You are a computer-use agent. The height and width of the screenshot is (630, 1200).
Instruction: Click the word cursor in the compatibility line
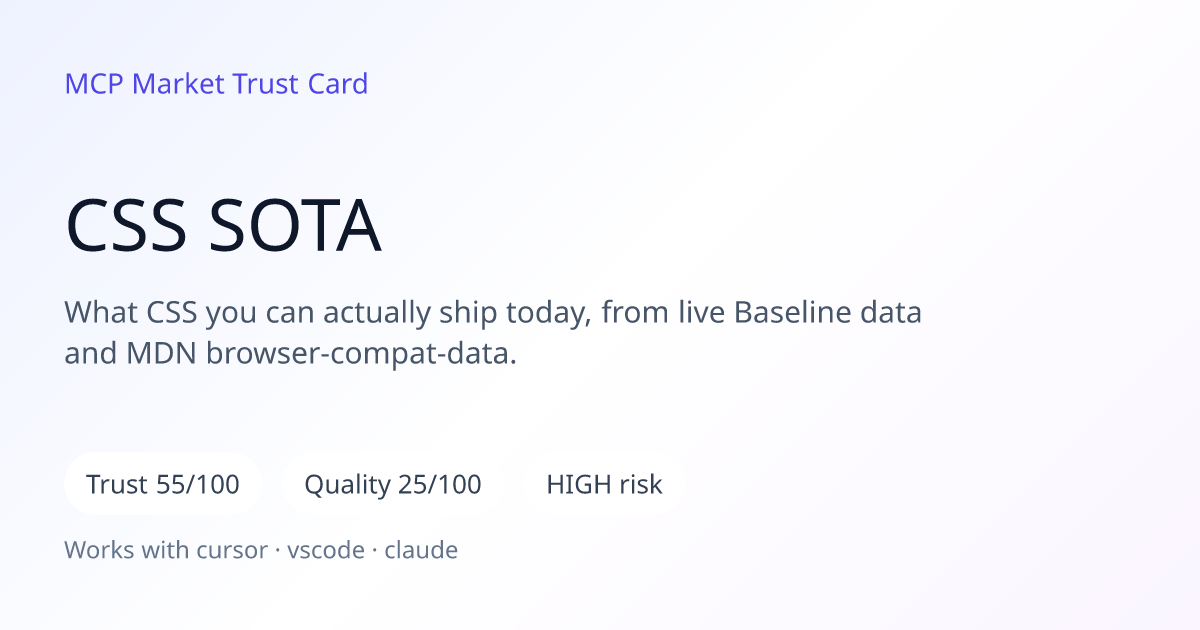(x=235, y=550)
